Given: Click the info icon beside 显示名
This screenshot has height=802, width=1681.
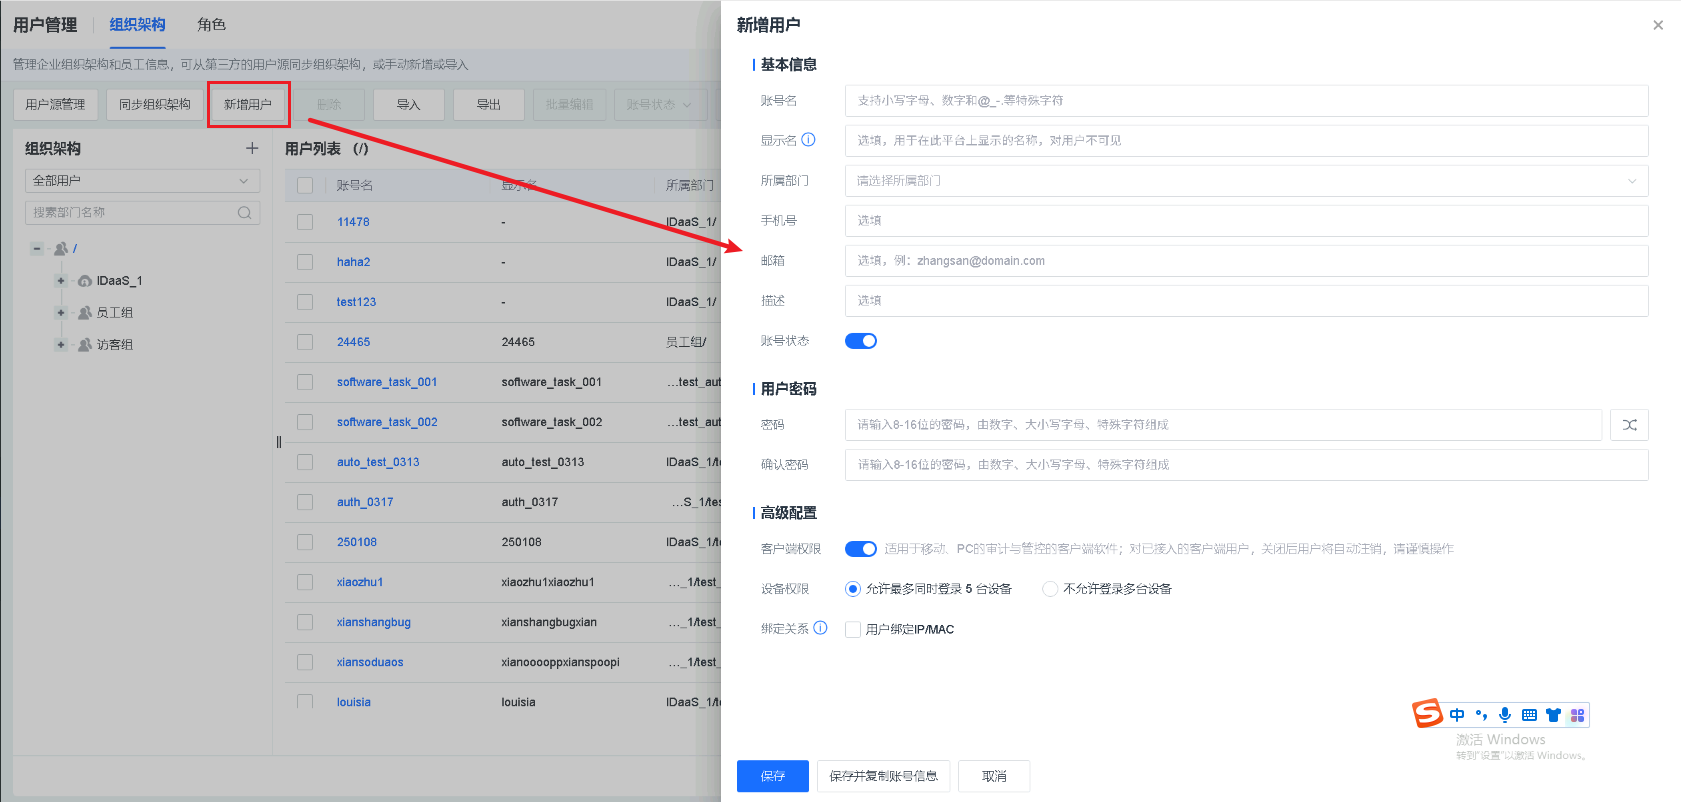Looking at the screenshot, I should tap(808, 140).
